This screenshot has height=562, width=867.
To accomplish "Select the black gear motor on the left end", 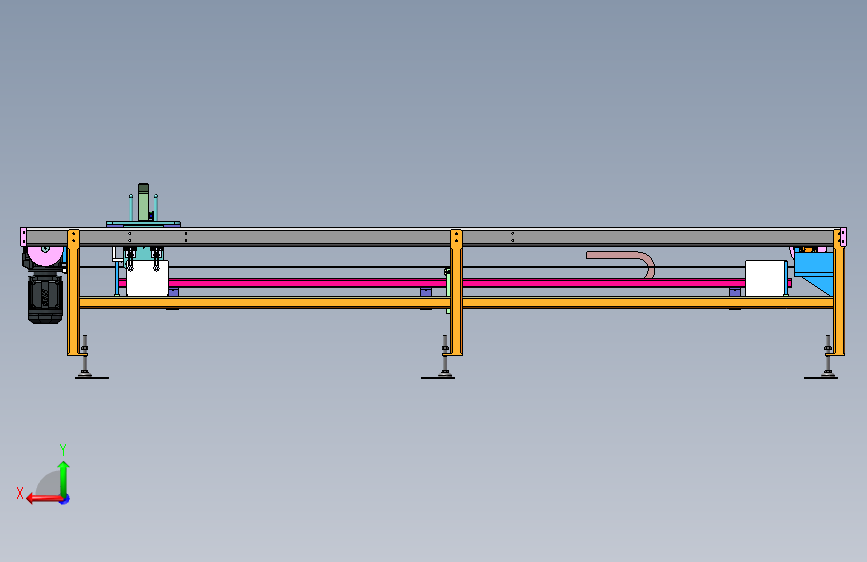I will tap(45, 299).
